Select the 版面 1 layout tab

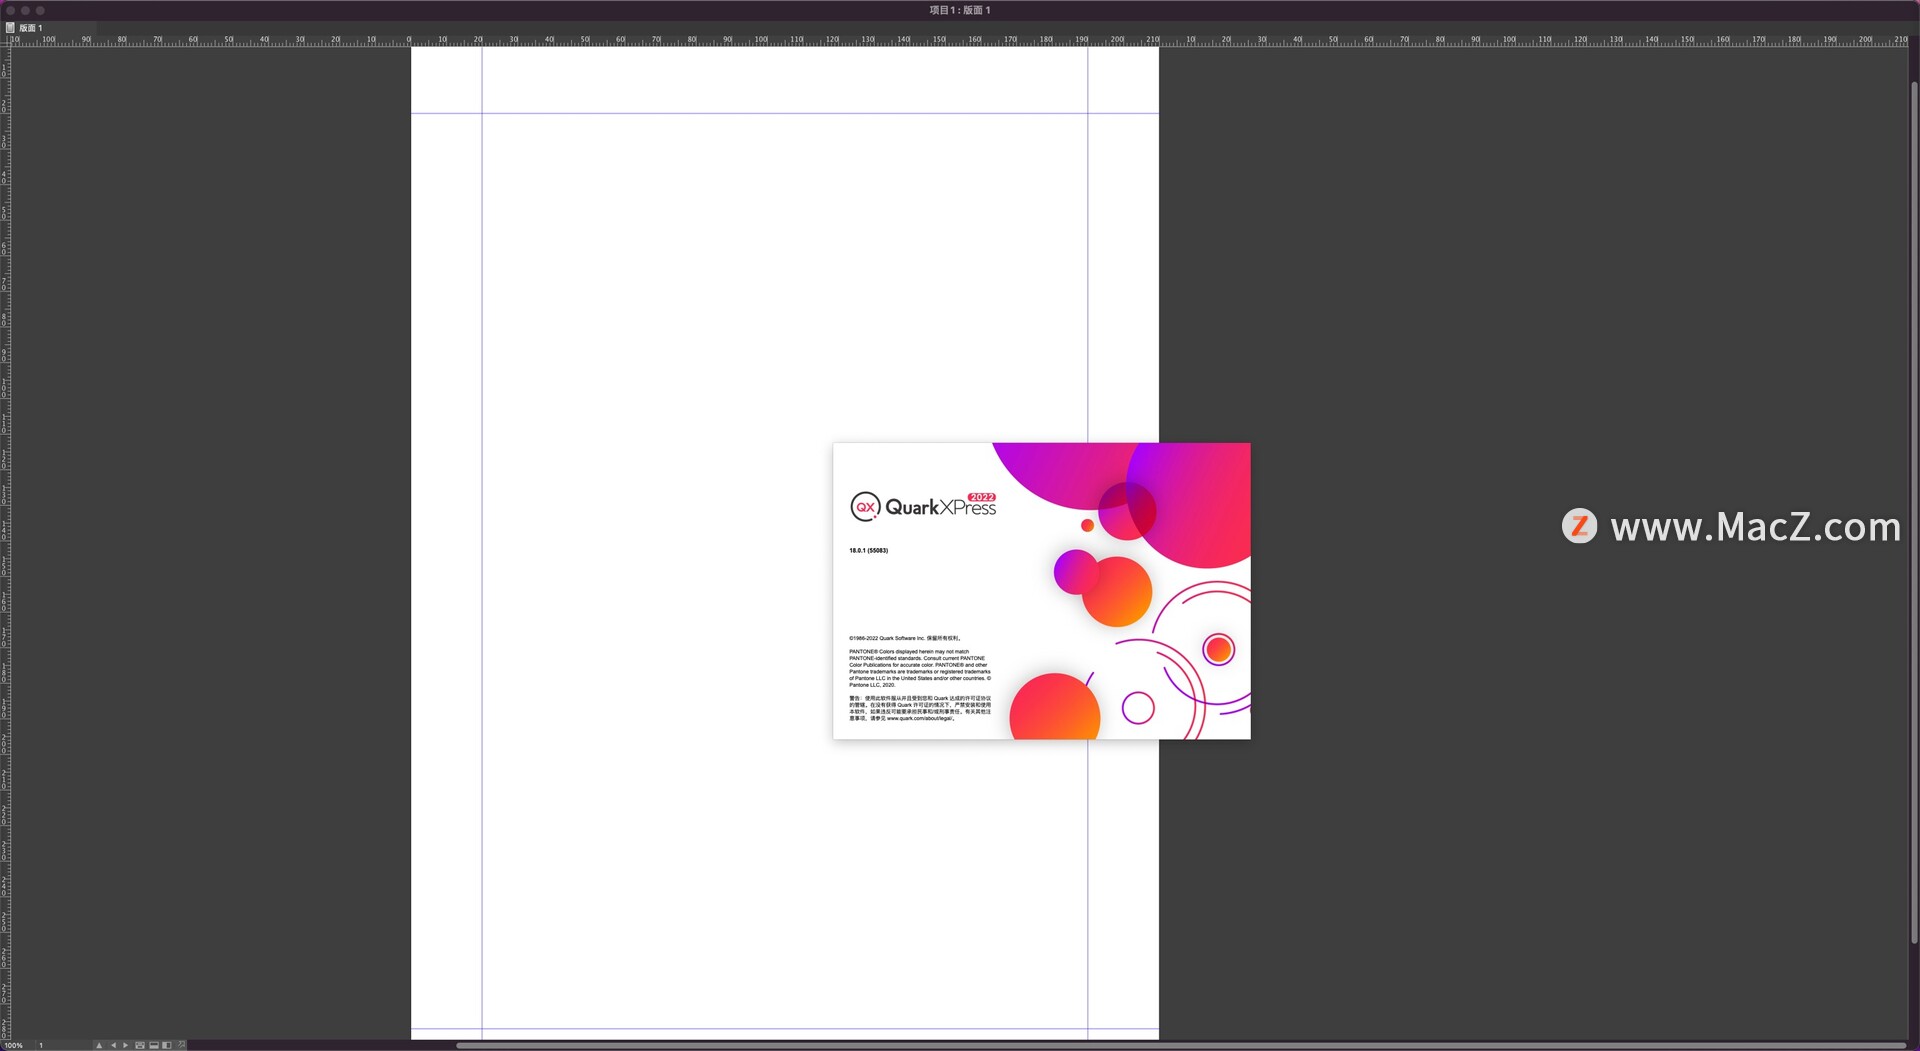point(31,28)
